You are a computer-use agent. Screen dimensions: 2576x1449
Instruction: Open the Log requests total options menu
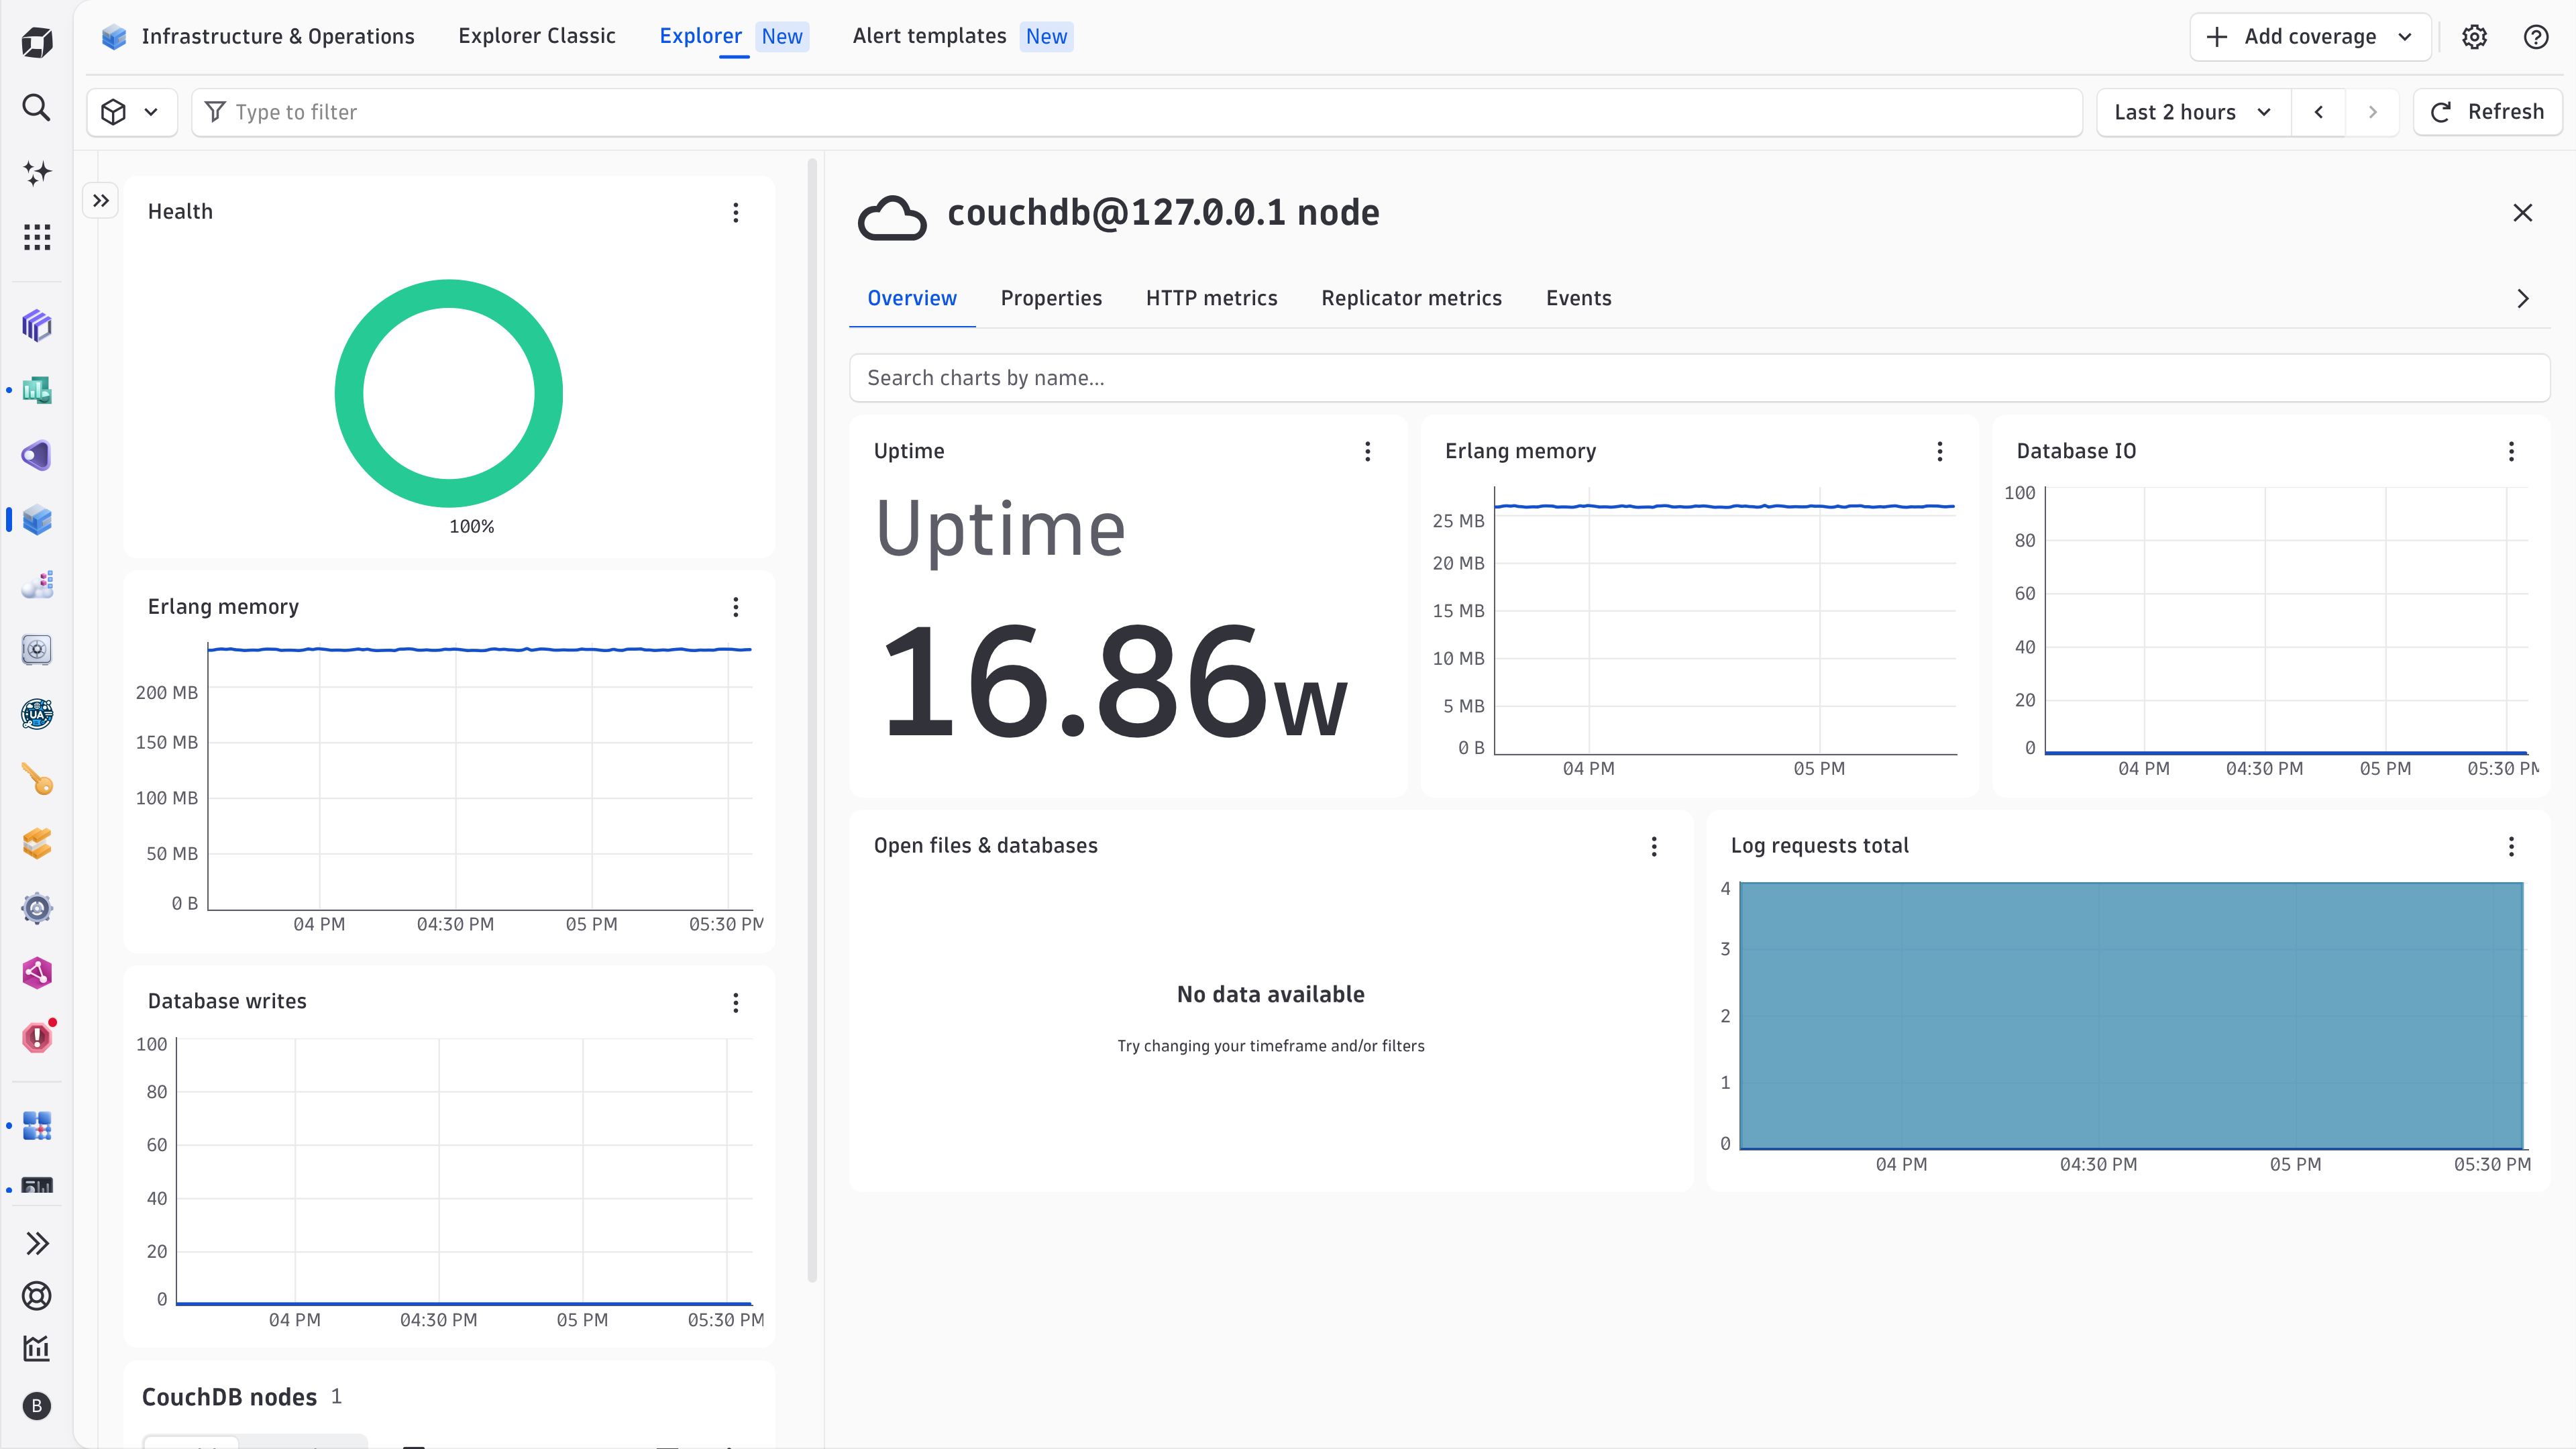coord(2511,847)
